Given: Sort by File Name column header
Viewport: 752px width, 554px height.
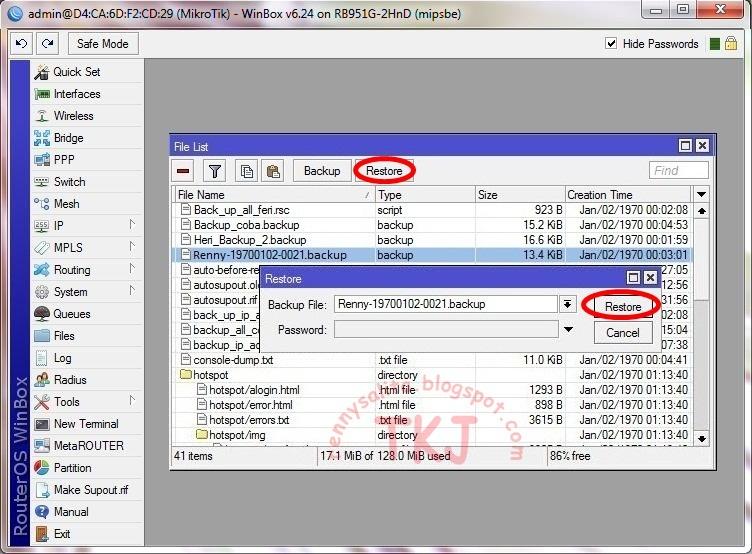Looking at the screenshot, I should (x=274, y=195).
